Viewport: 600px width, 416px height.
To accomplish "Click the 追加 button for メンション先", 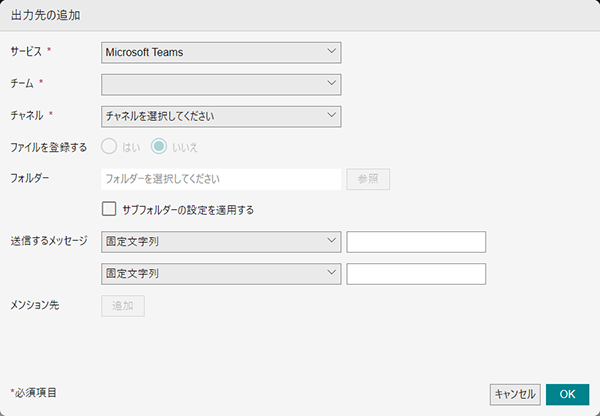I will [123, 306].
